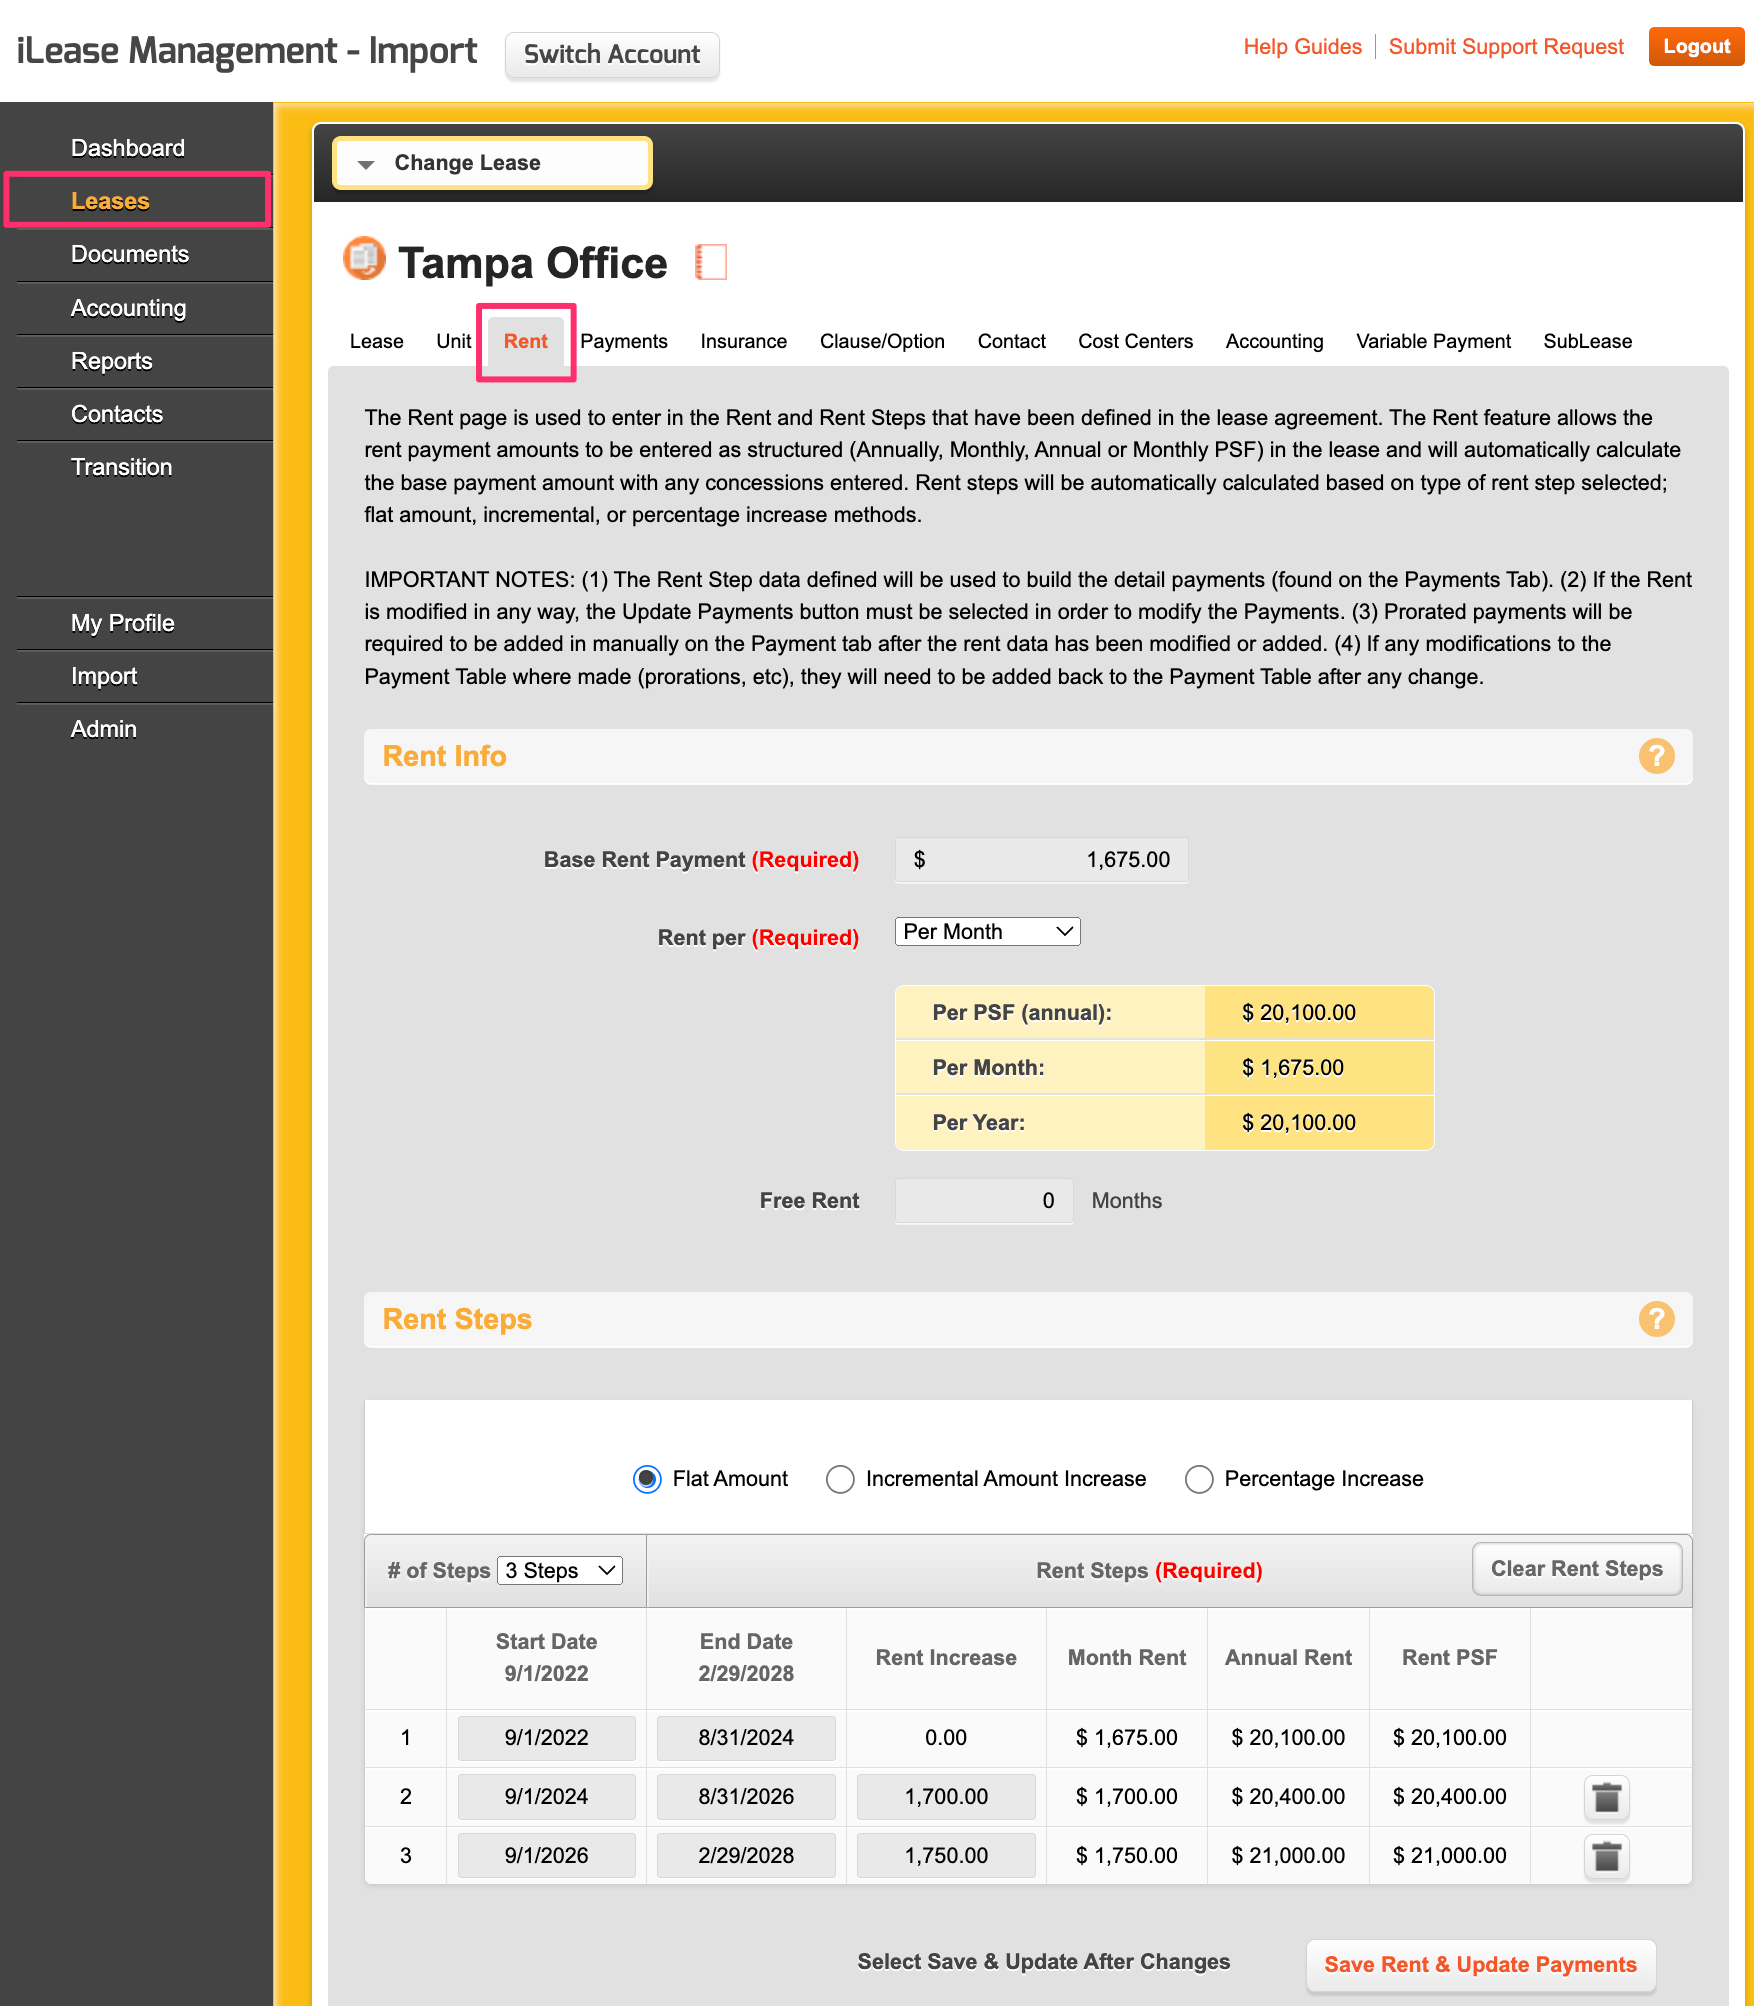Select Incremental Amount Increase option

pyautogui.click(x=840, y=1479)
